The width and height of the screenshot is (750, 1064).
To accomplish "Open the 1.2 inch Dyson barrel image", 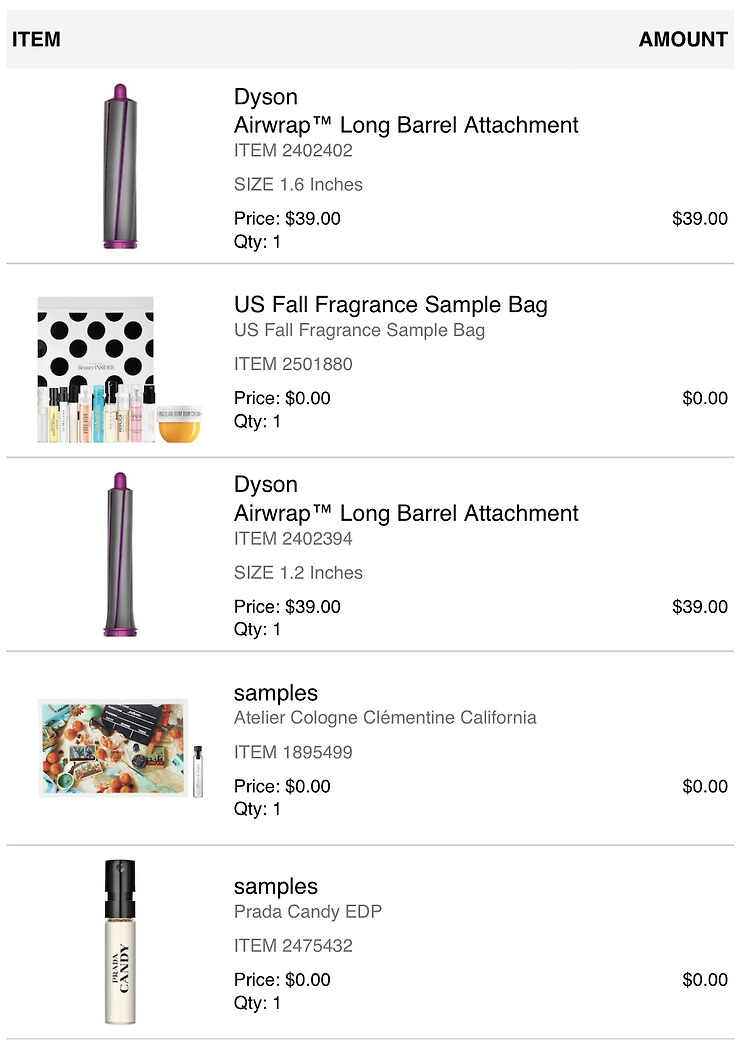I will point(120,554).
